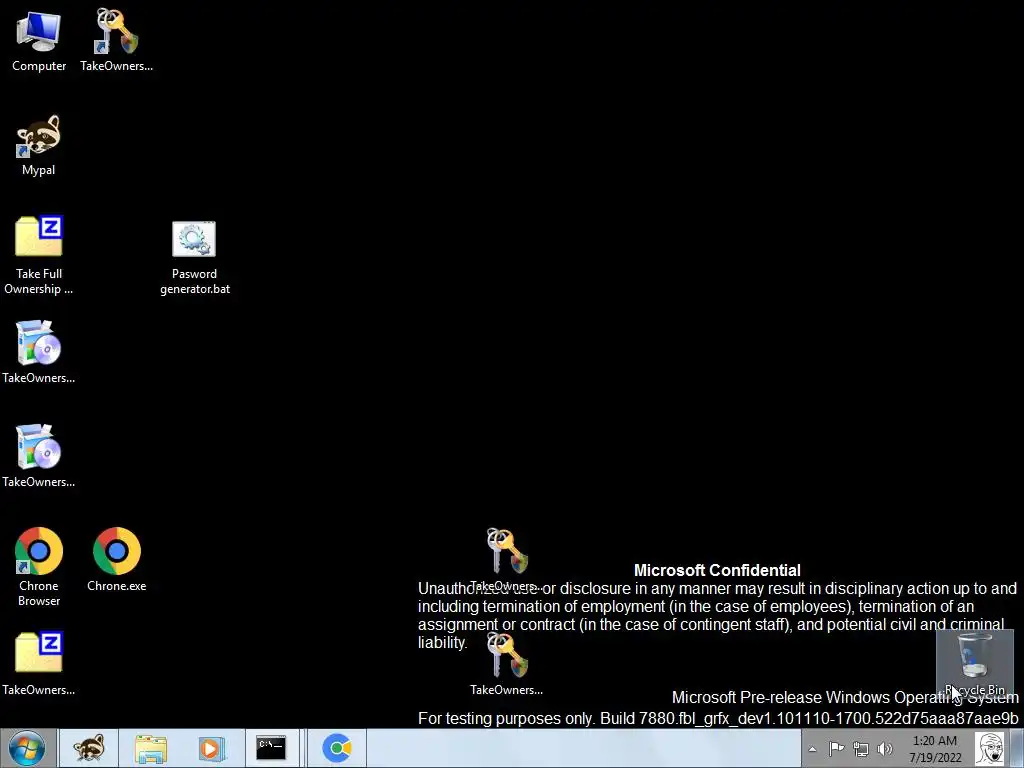The image size is (1024, 768).
Task: Select the Chrone Browser shortcut icon
Action: click(x=39, y=566)
